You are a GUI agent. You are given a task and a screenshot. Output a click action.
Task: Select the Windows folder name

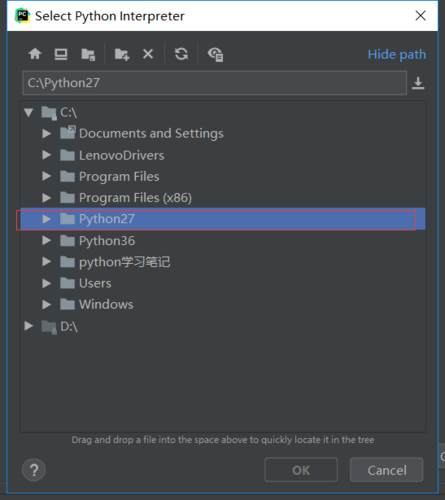(x=106, y=304)
